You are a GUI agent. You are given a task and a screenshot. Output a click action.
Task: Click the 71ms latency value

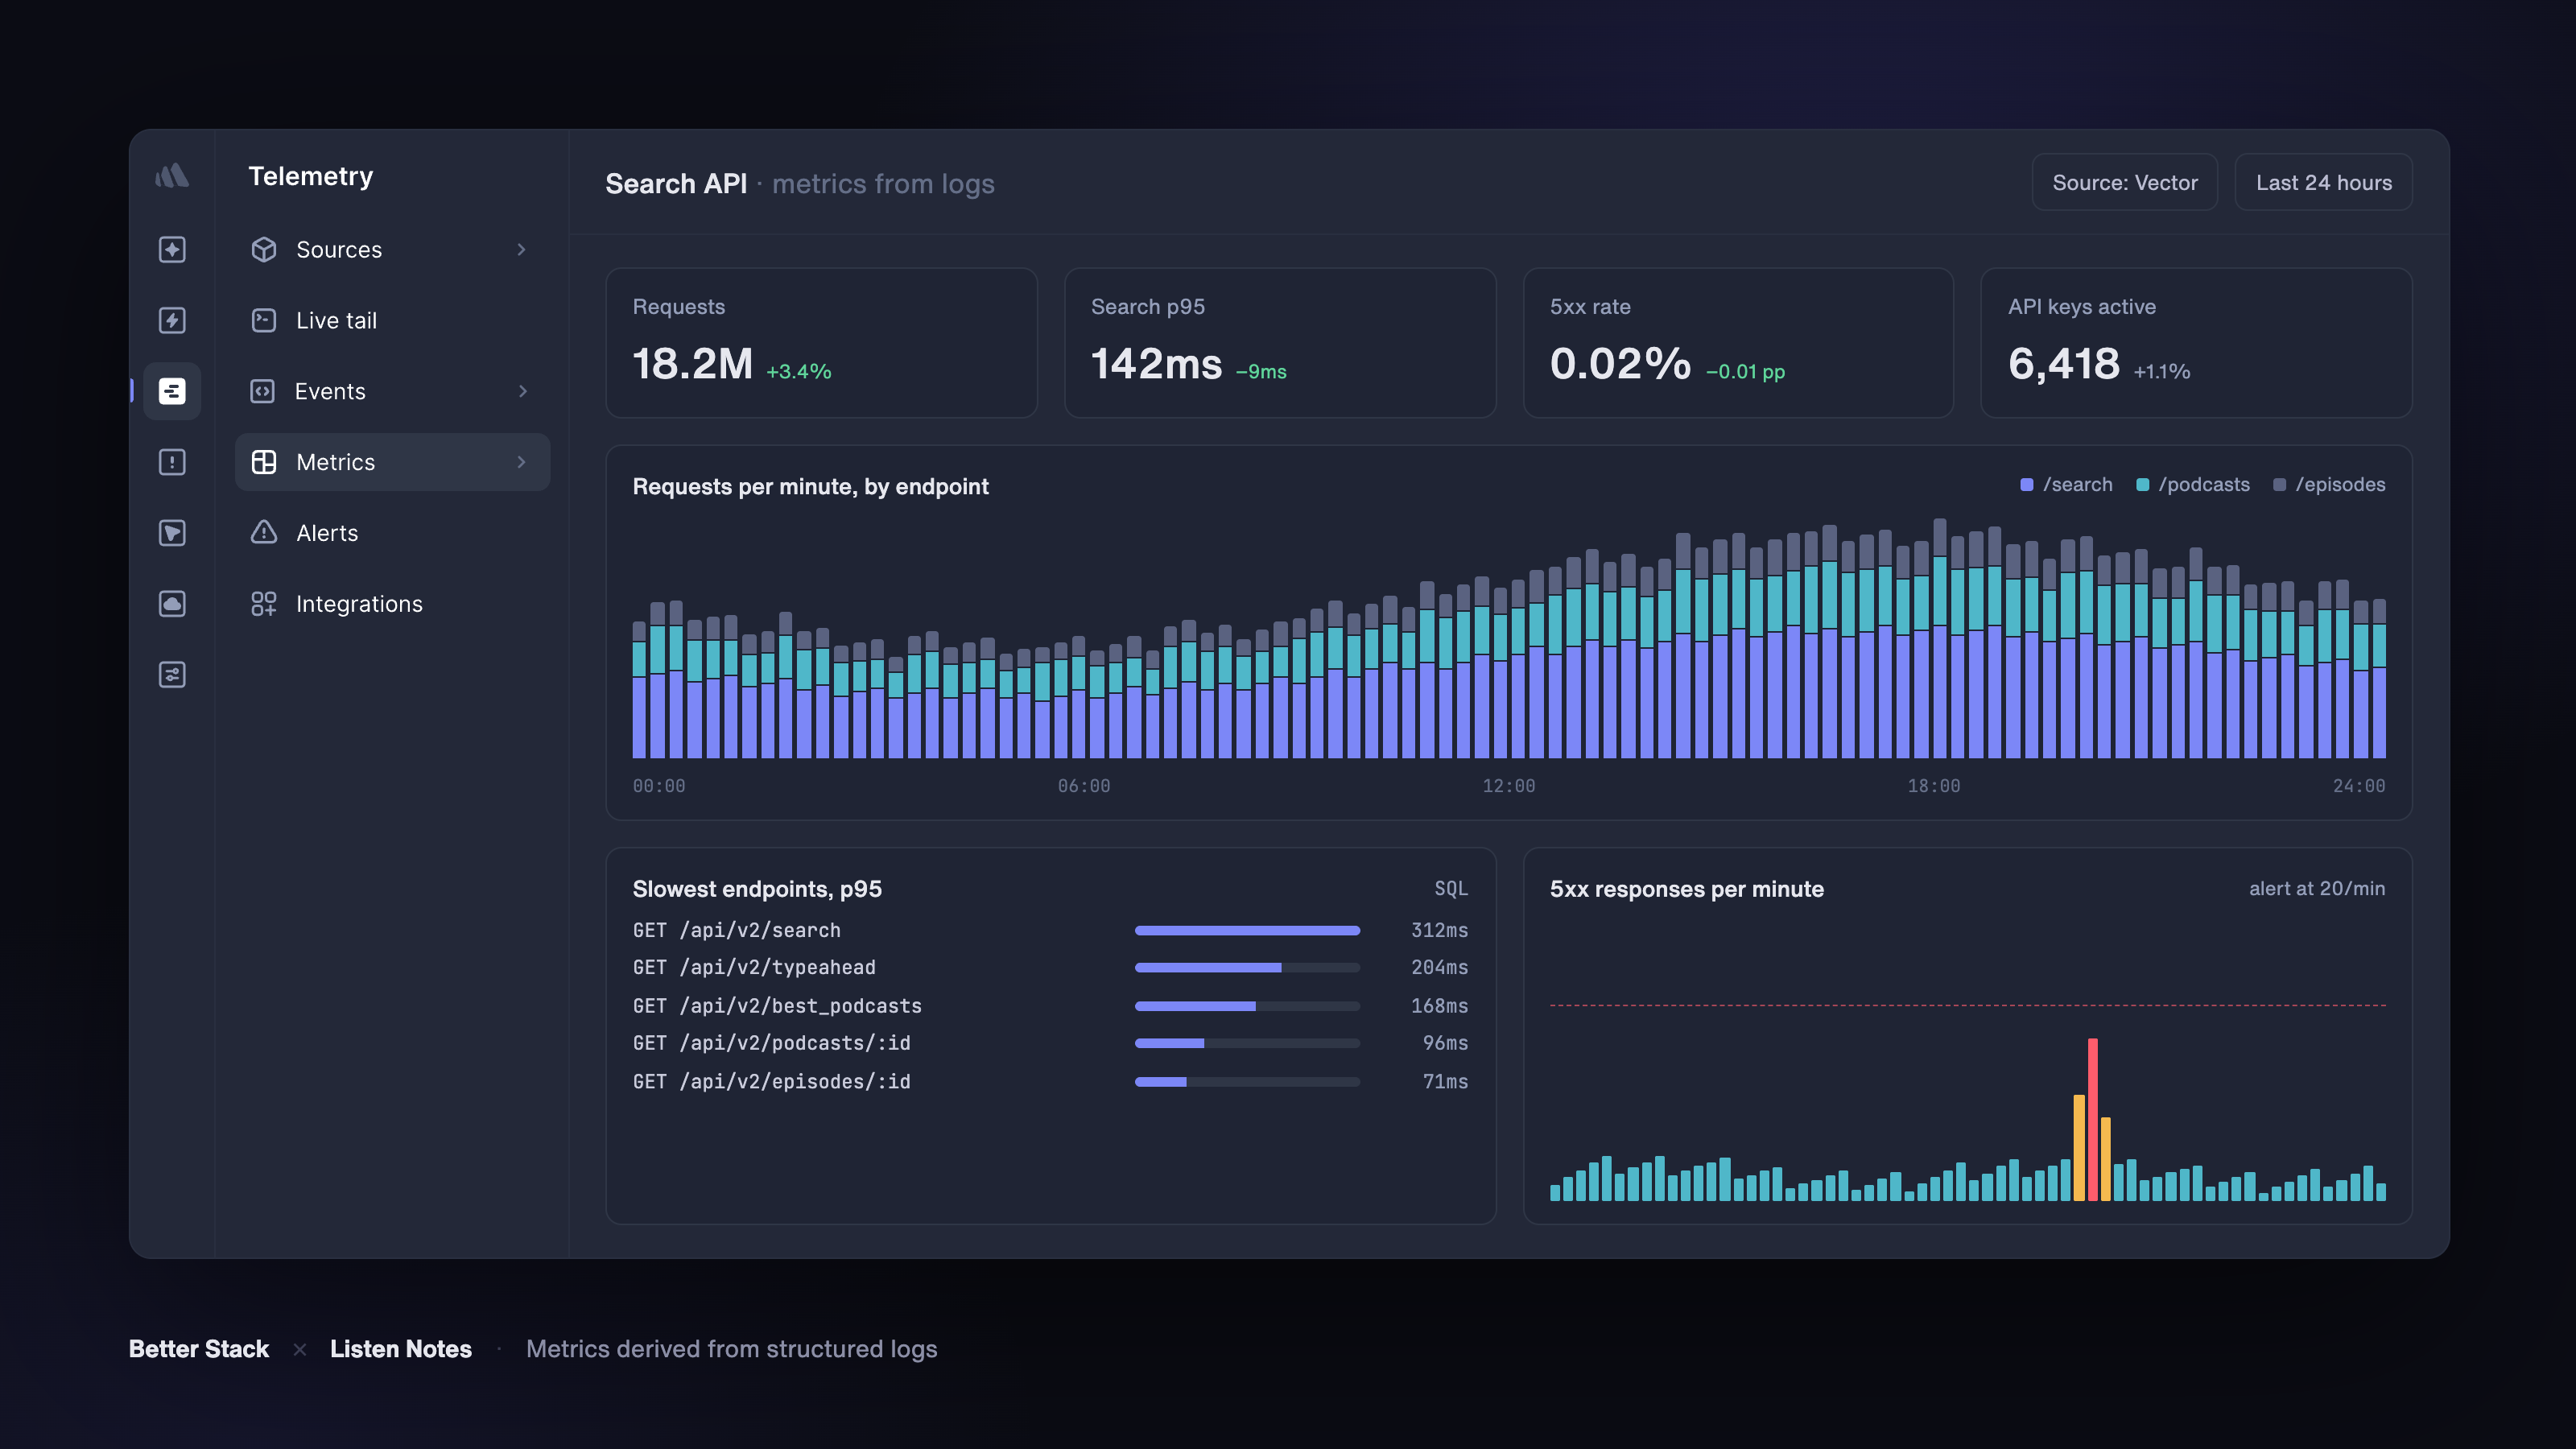[x=1445, y=1082]
